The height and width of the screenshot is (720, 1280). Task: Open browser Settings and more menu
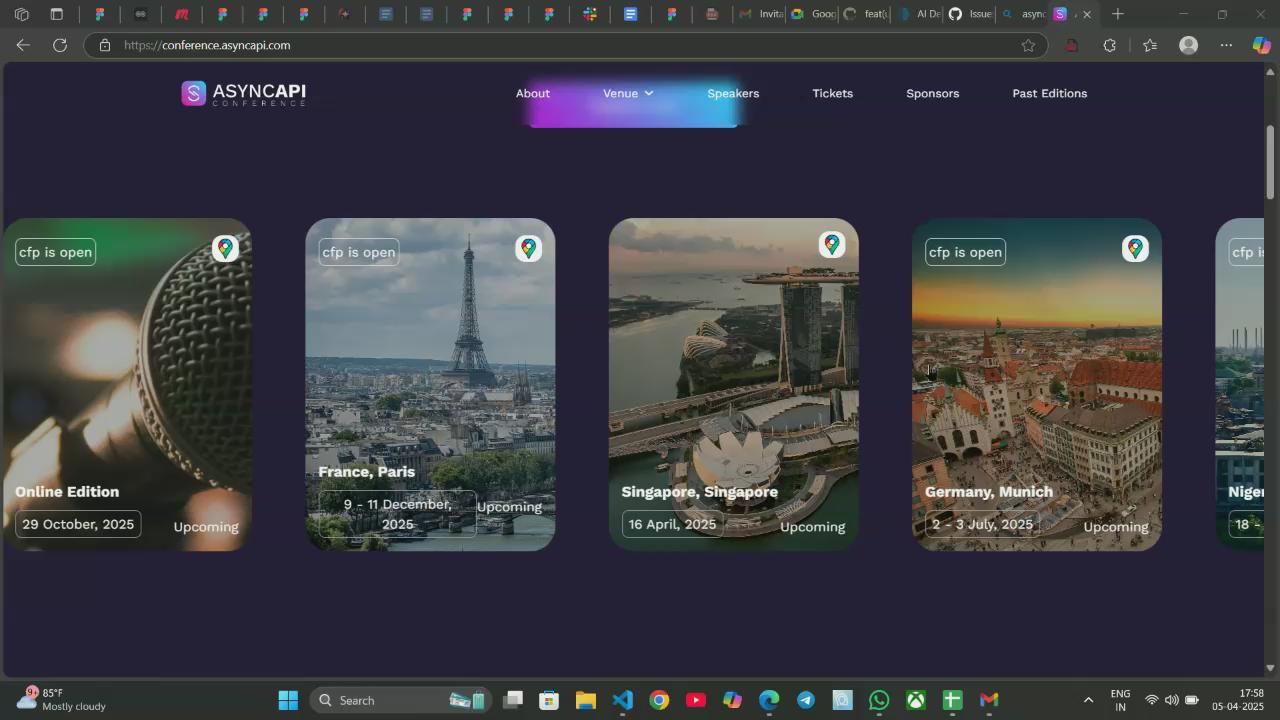point(1226,45)
